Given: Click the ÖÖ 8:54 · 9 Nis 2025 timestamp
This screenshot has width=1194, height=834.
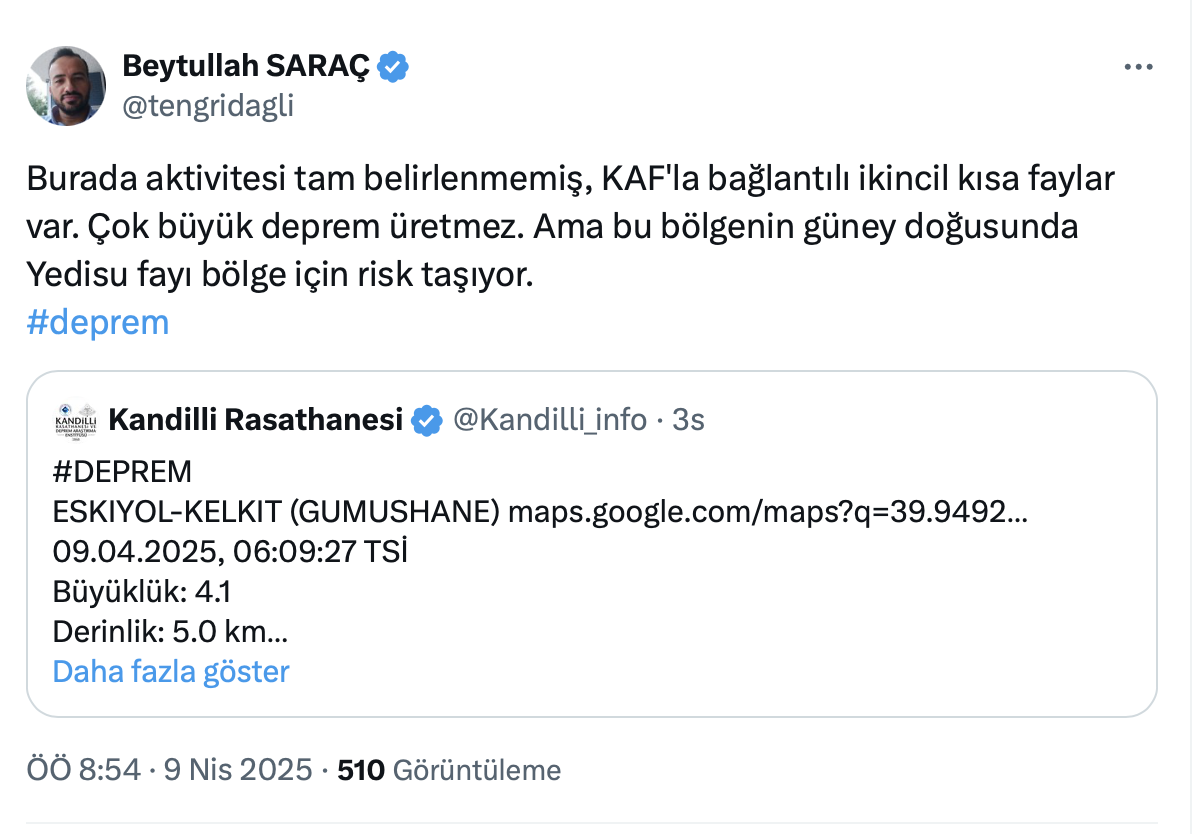Looking at the screenshot, I should 170,770.
